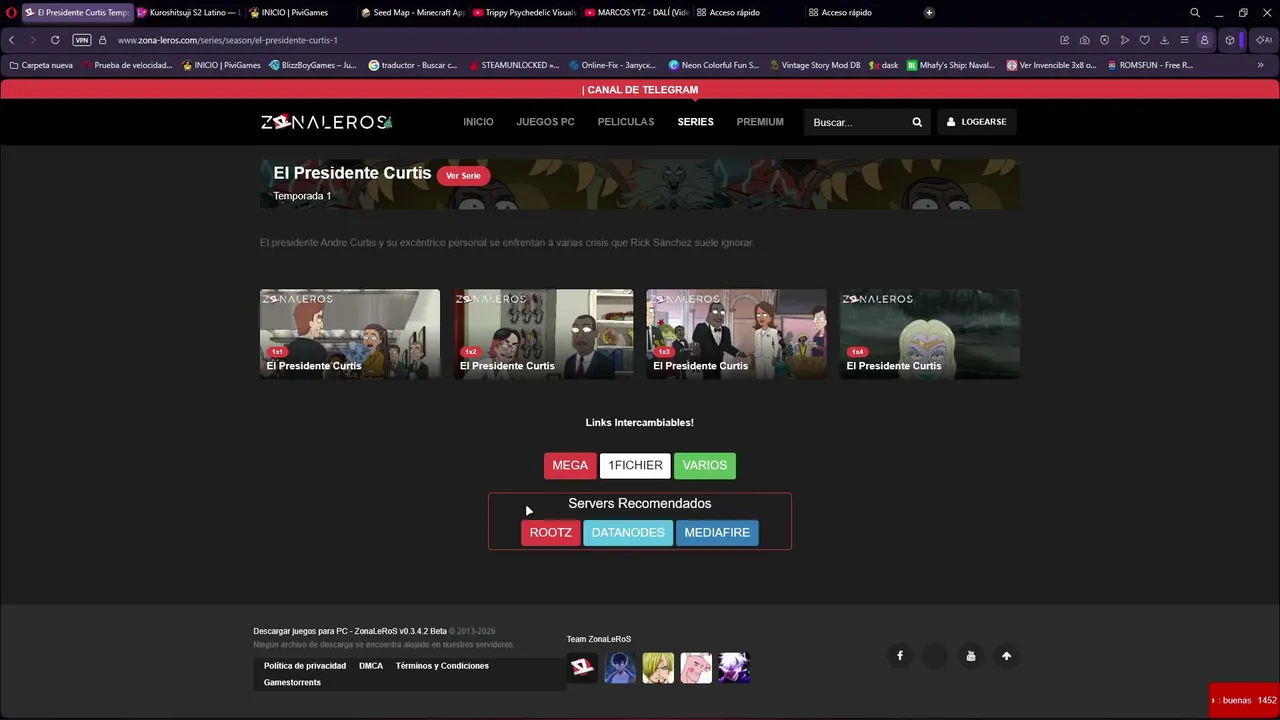Switch to Kuroshitsuji S2 Latino tab

(x=189, y=13)
